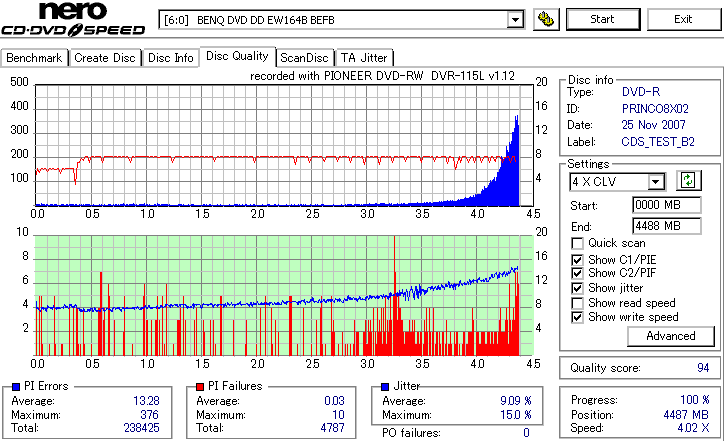The image size is (724, 441).
Task: Enable the Show read speed checkbox
Action: point(577,303)
